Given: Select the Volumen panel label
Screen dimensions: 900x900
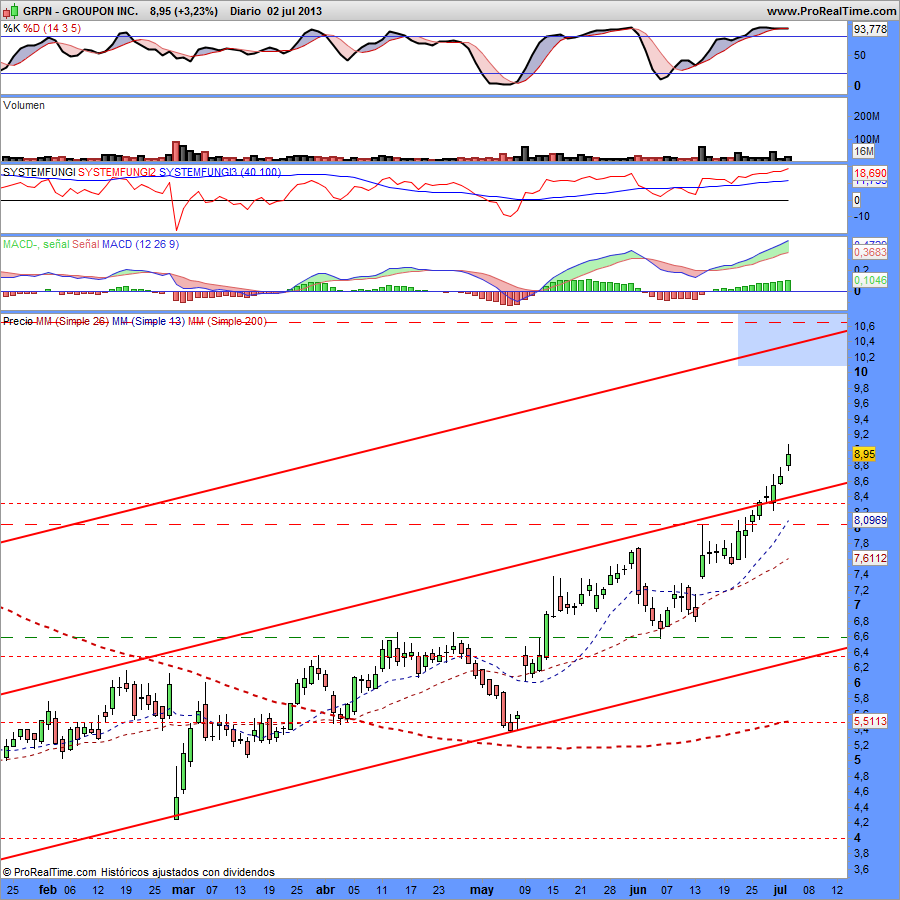Looking at the screenshot, I should click(24, 105).
